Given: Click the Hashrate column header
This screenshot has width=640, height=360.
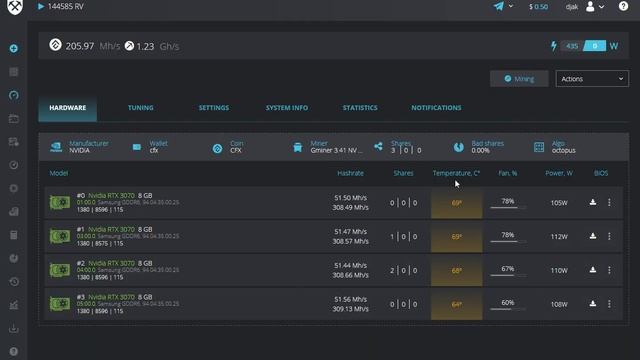Looking at the screenshot, I should [350, 173].
